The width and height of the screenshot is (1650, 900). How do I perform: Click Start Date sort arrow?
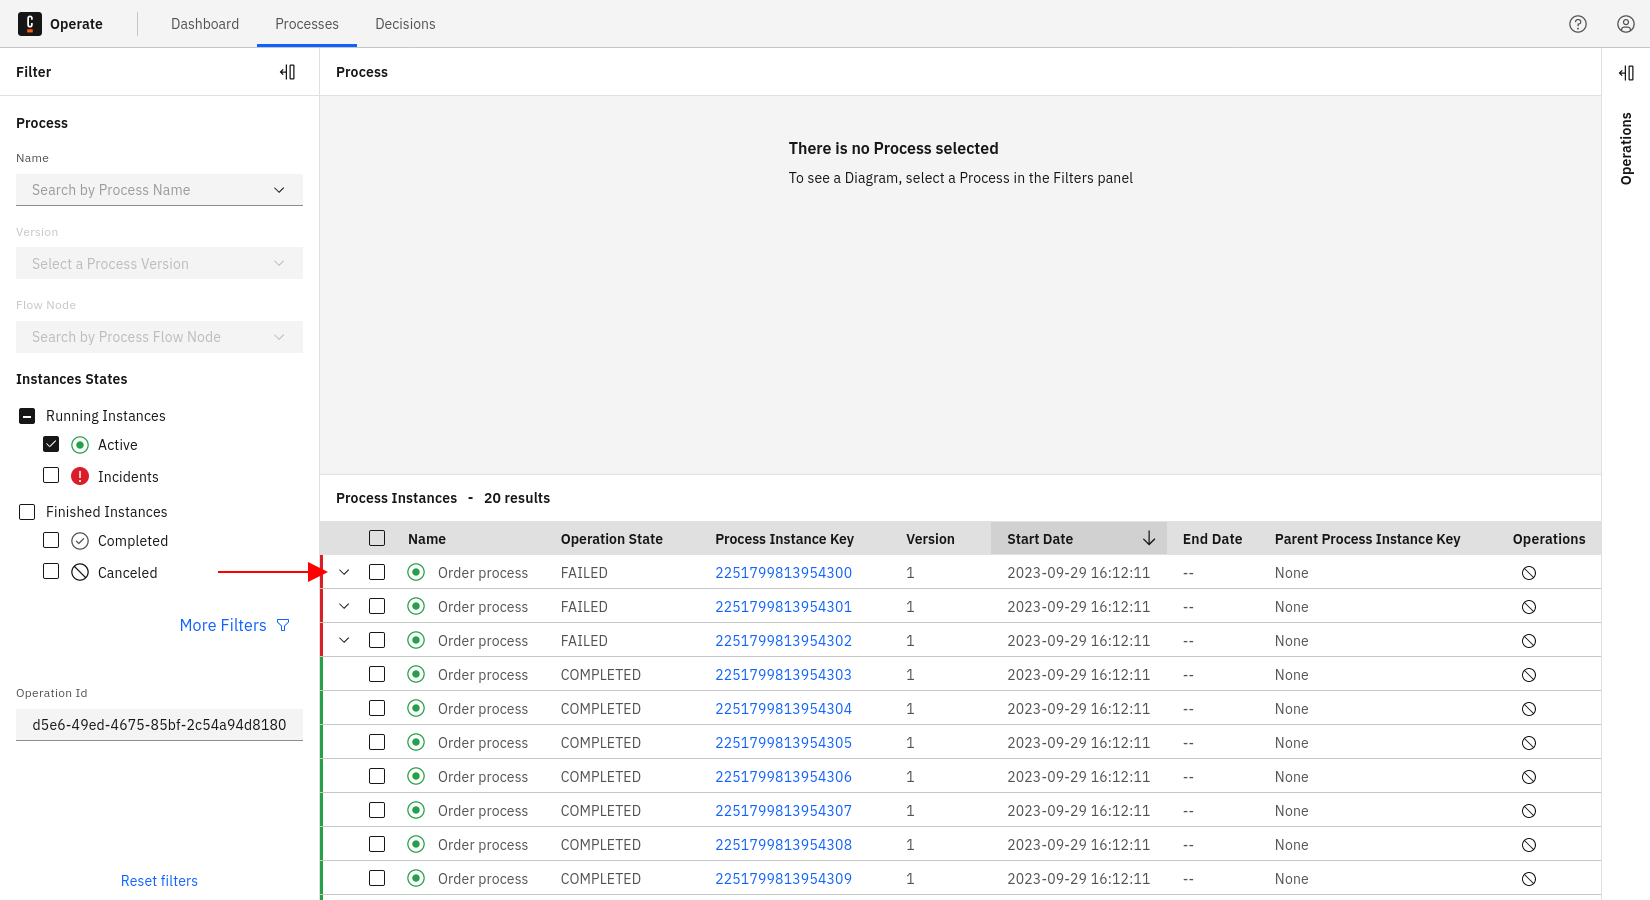click(x=1149, y=538)
